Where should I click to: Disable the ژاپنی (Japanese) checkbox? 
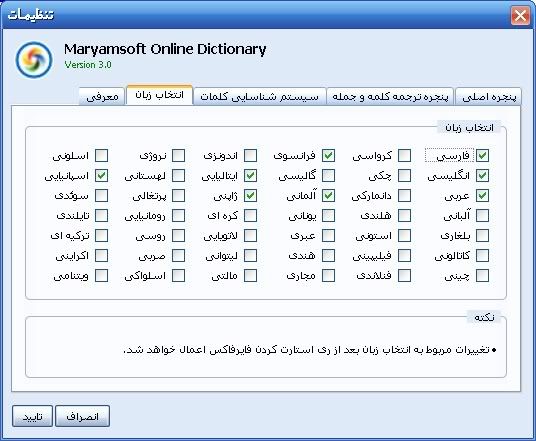pyautogui.click(x=250, y=196)
